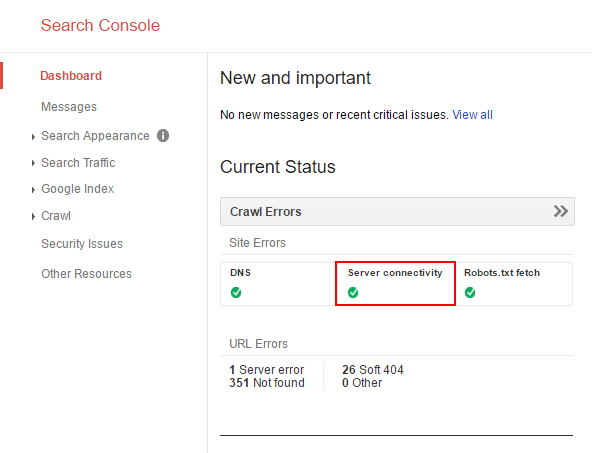The width and height of the screenshot is (592, 453).
Task: Open Search Traffic section
Action: 78,163
